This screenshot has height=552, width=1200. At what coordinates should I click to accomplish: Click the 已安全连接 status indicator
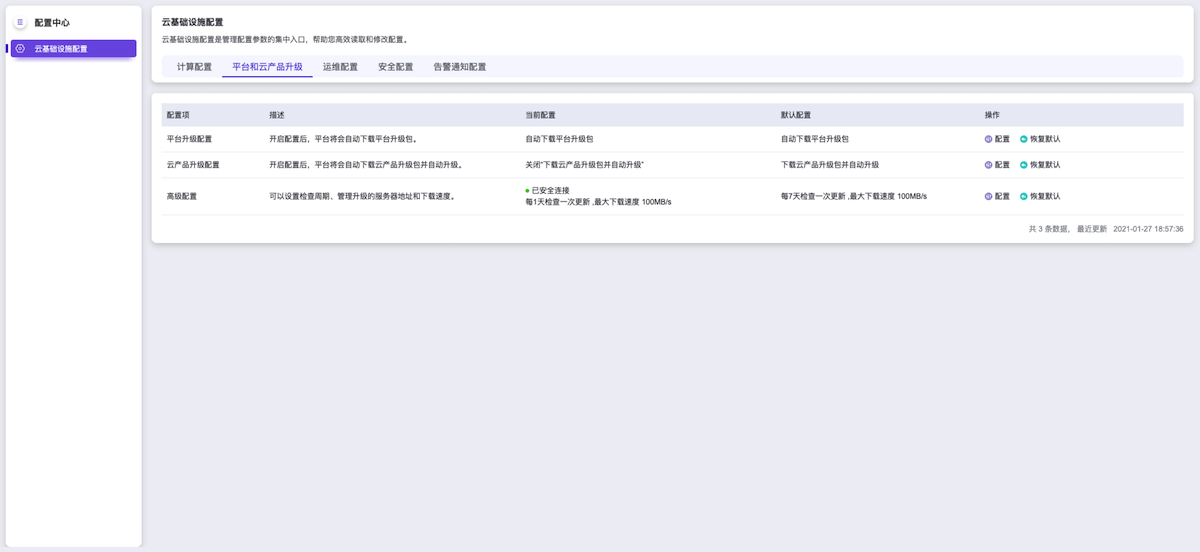click(x=550, y=190)
